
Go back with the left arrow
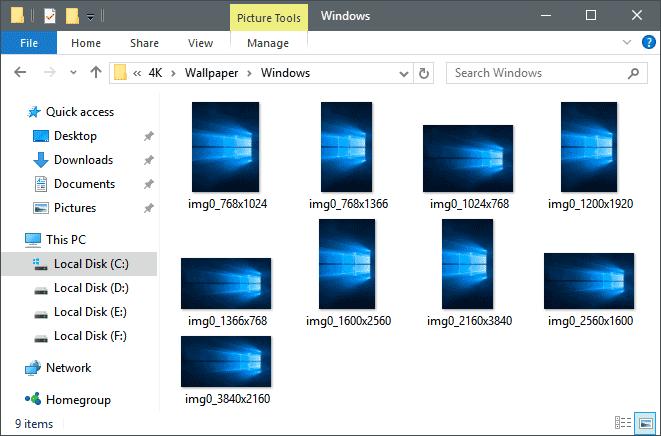pyautogui.click(x=20, y=73)
